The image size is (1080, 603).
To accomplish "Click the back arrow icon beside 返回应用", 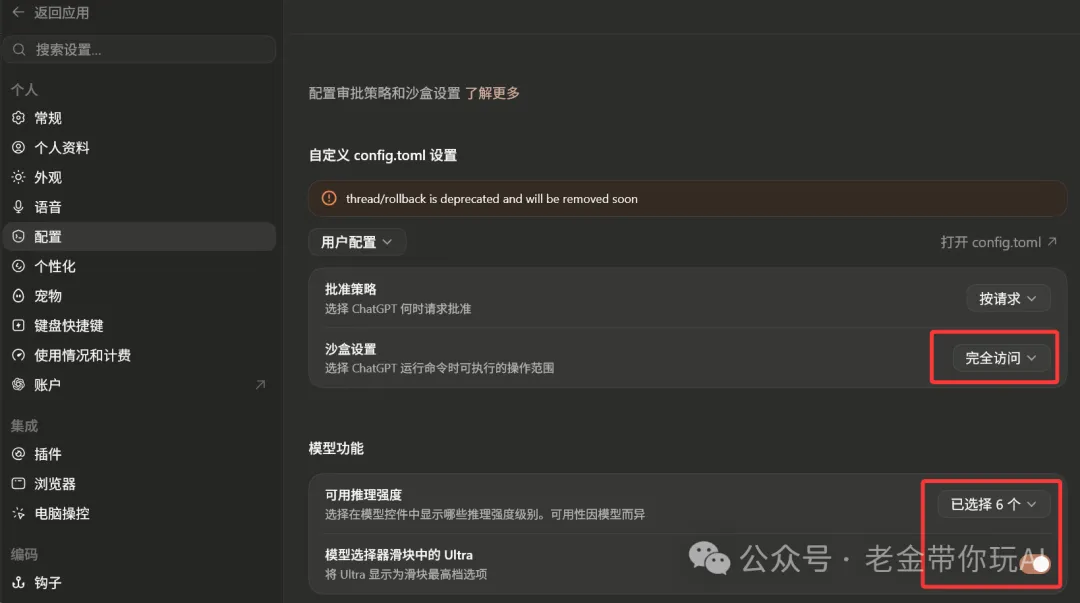I will pos(19,12).
